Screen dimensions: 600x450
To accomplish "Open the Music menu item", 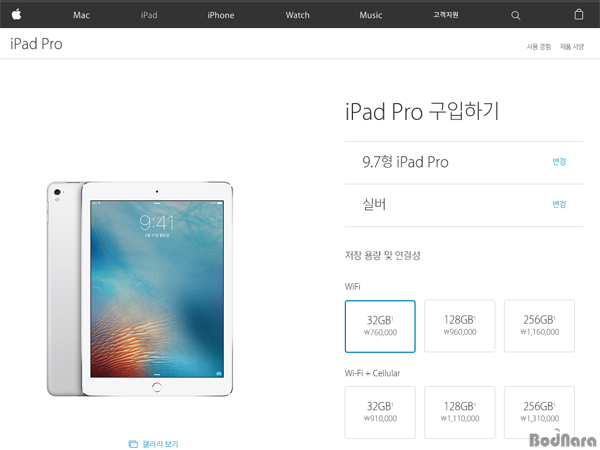I will pyautogui.click(x=370, y=15).
